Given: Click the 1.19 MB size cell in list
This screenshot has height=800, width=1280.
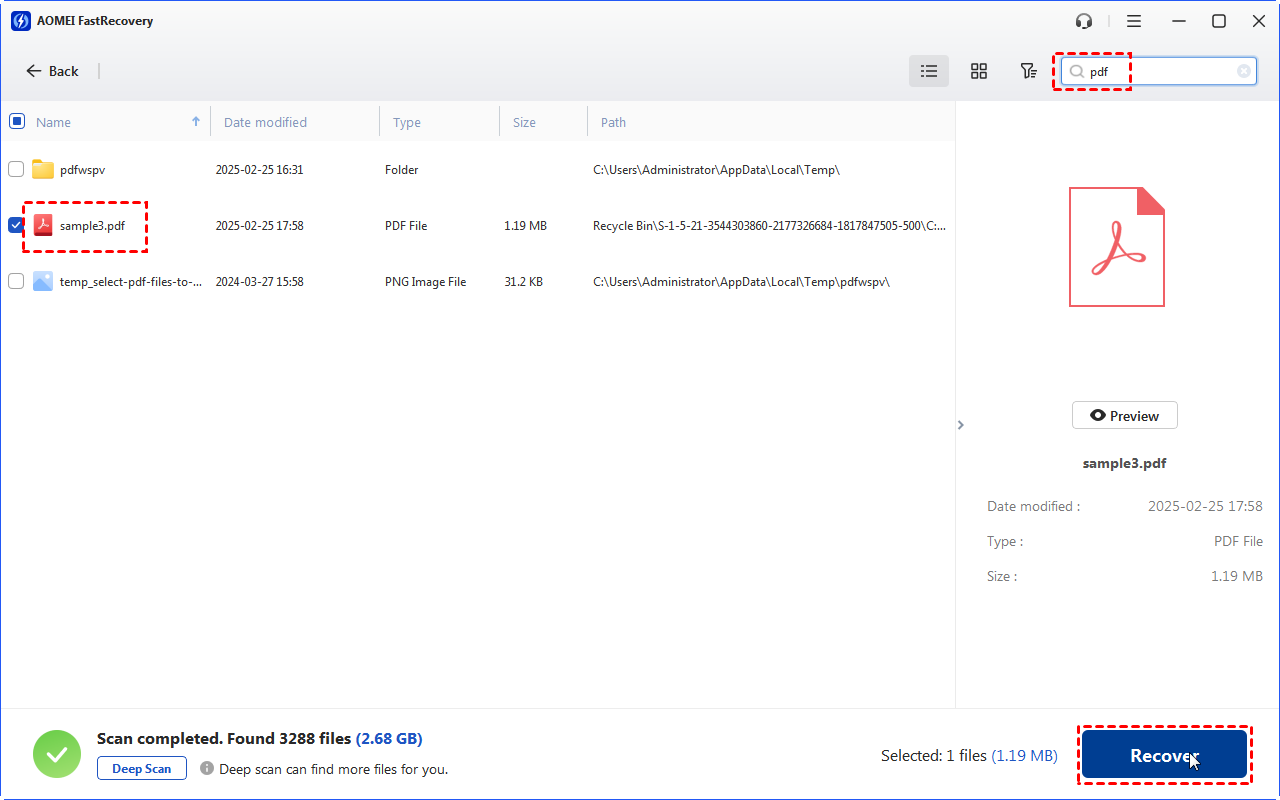Looking at the screenshot, I should point(525,226).
